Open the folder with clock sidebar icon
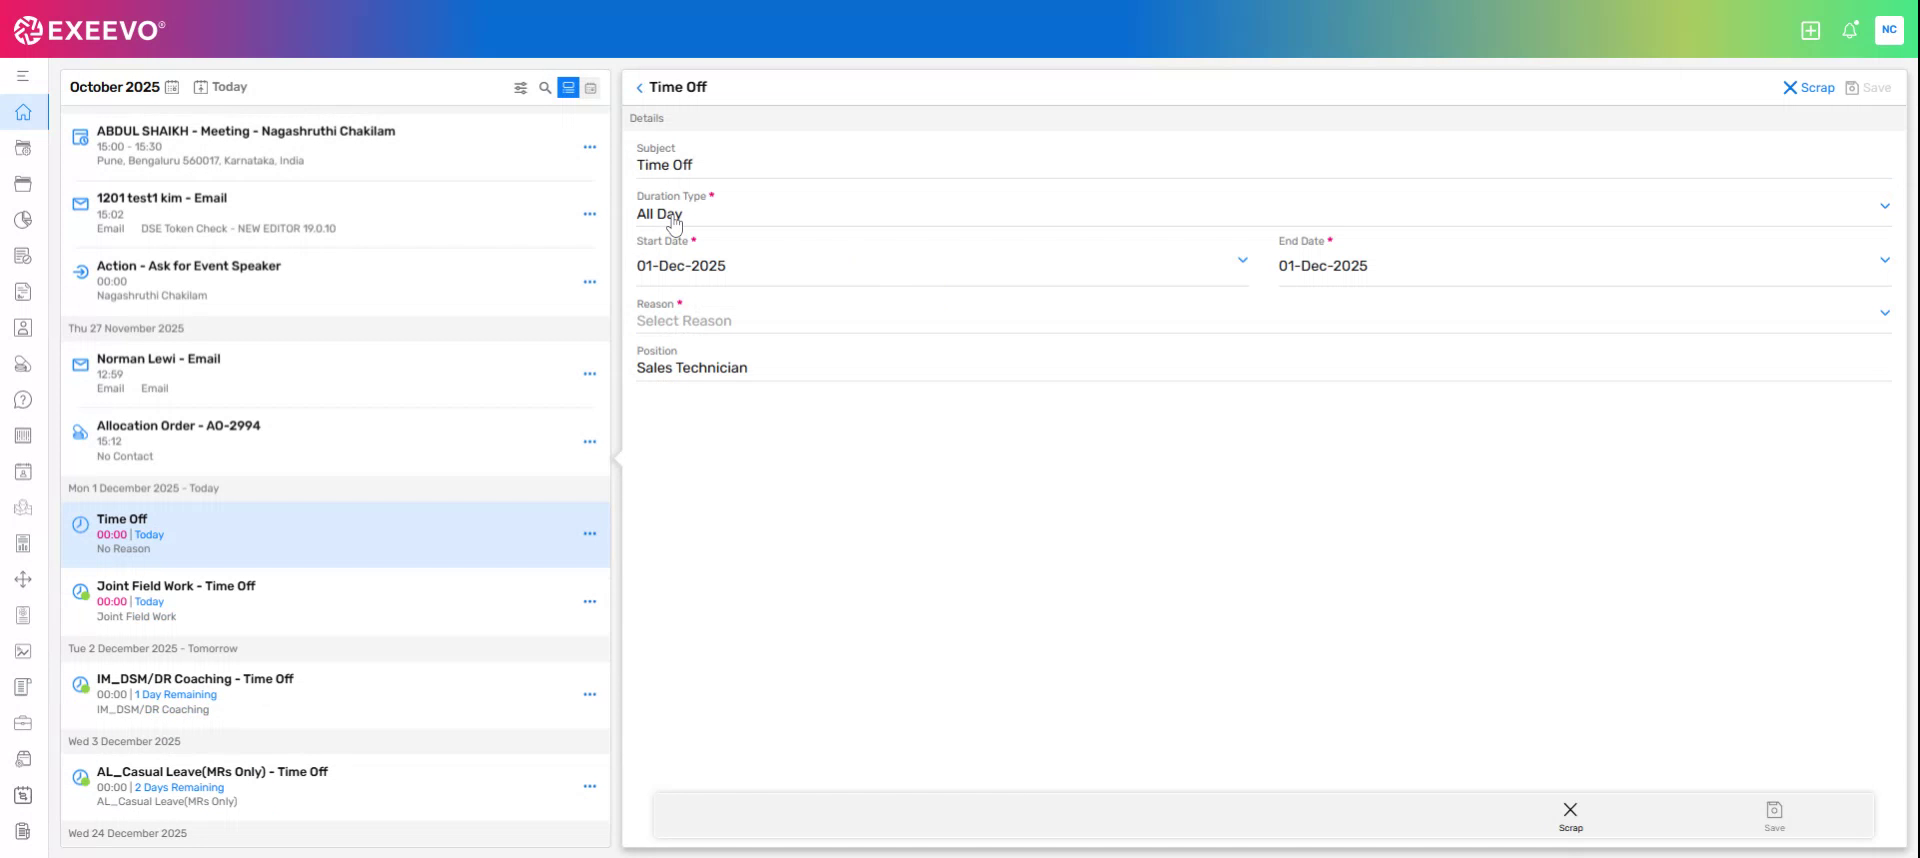1920x858 pixels. click(23, 148)
